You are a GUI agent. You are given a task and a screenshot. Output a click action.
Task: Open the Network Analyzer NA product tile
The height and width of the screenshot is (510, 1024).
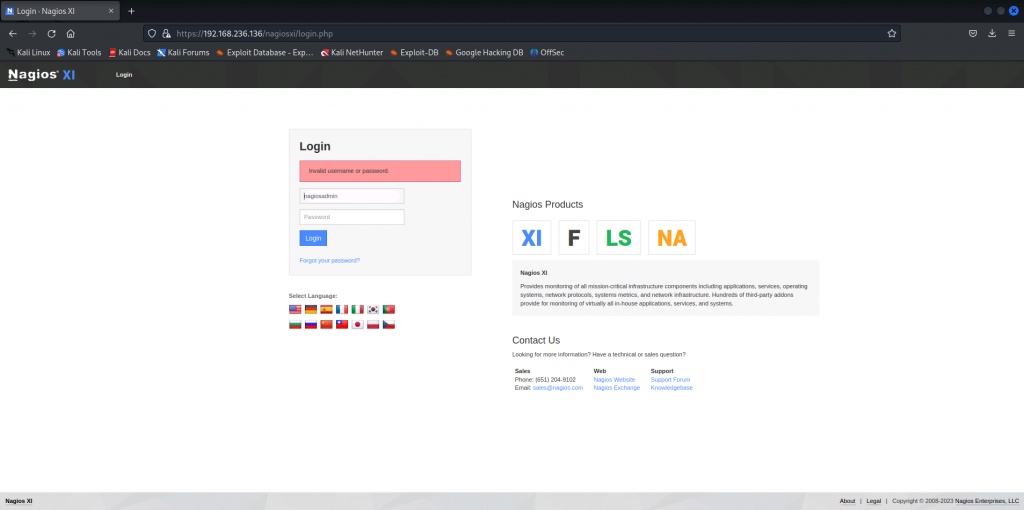672,238
